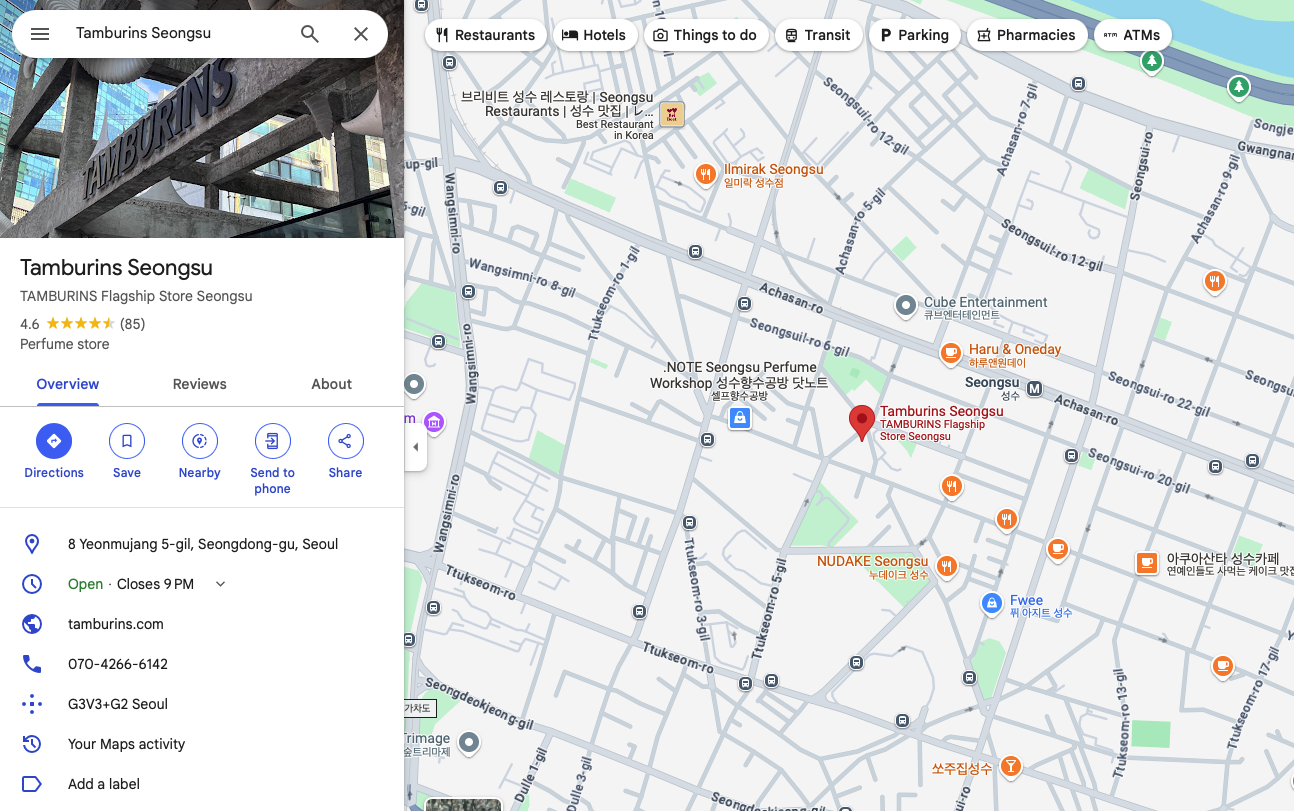Select the Pharmacies chip

tap(1027, 35)
